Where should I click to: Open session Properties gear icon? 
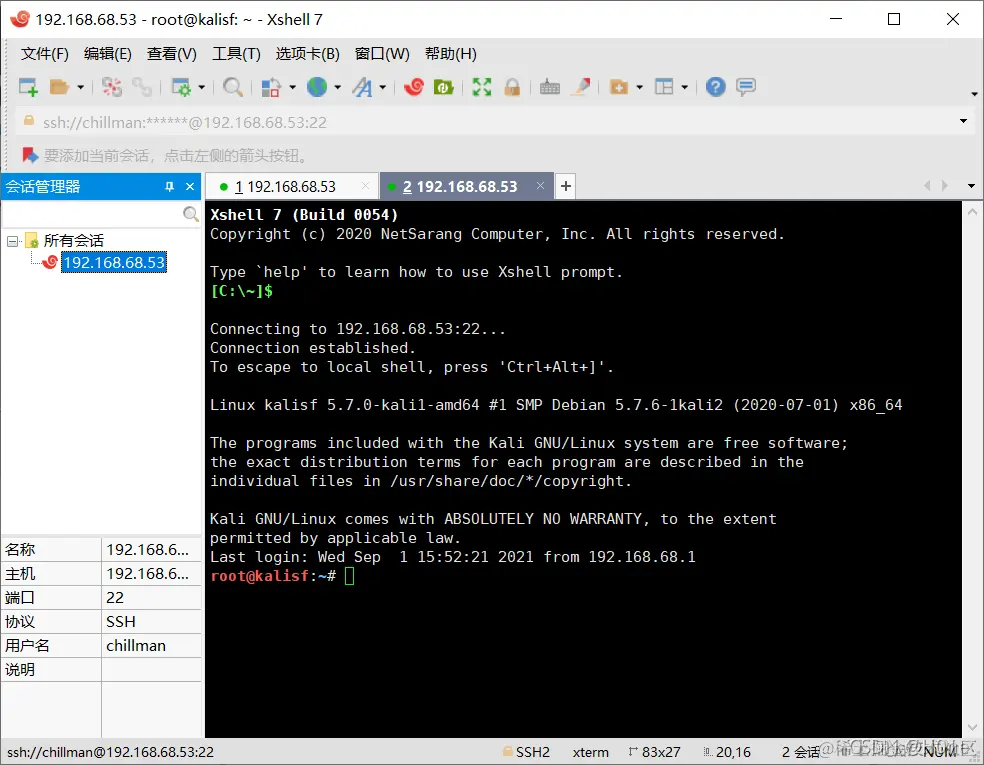tap(181, 87)
